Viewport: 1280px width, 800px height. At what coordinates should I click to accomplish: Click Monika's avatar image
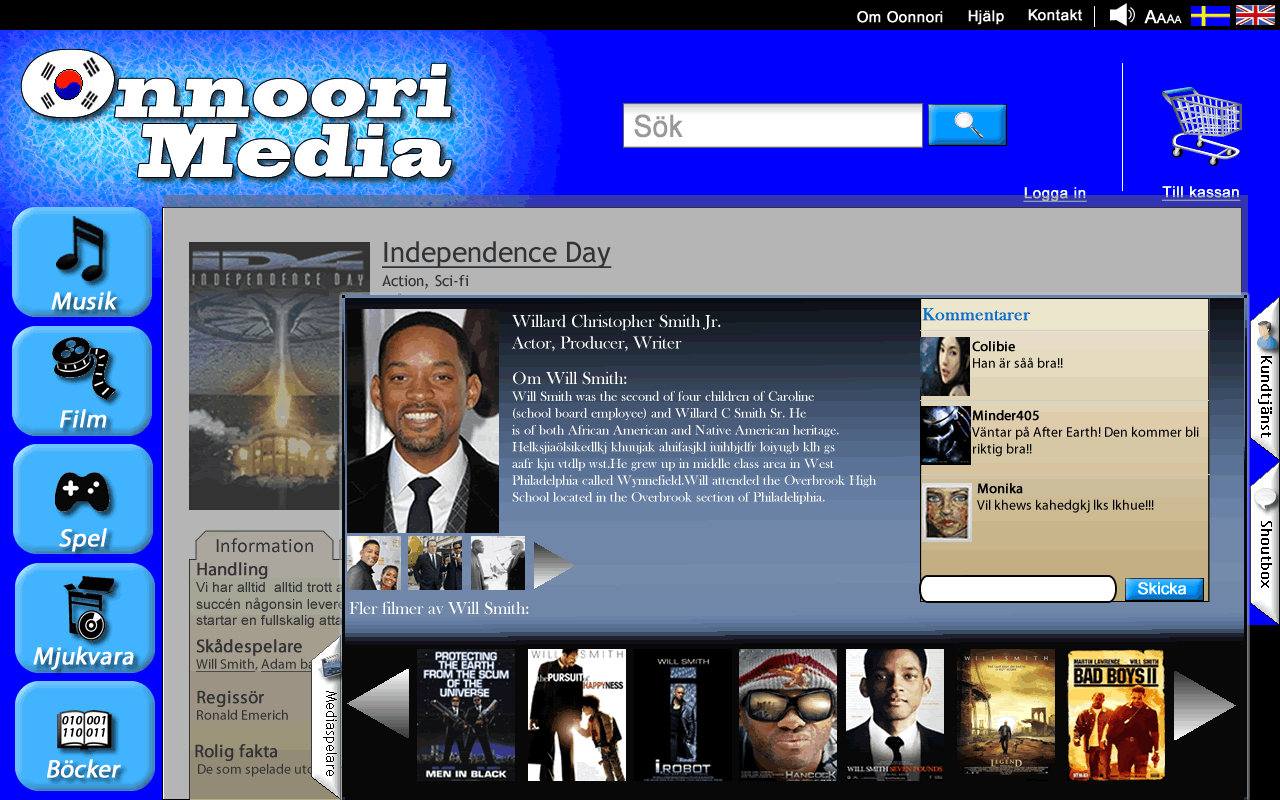(946, 513)
